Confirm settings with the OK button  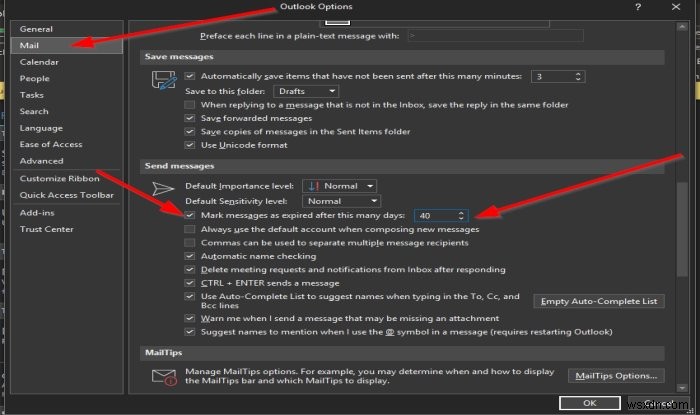(590, 403)
